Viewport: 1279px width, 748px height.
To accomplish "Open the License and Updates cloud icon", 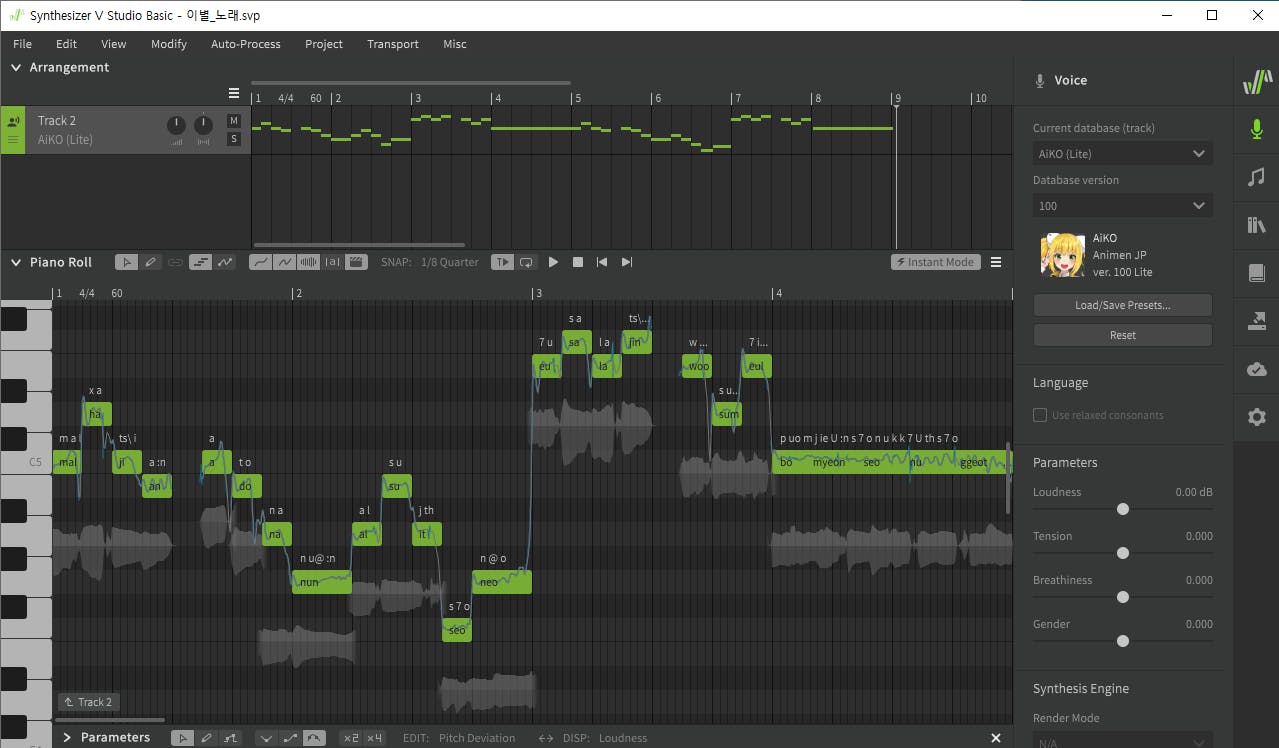I will coord(1256,369).
